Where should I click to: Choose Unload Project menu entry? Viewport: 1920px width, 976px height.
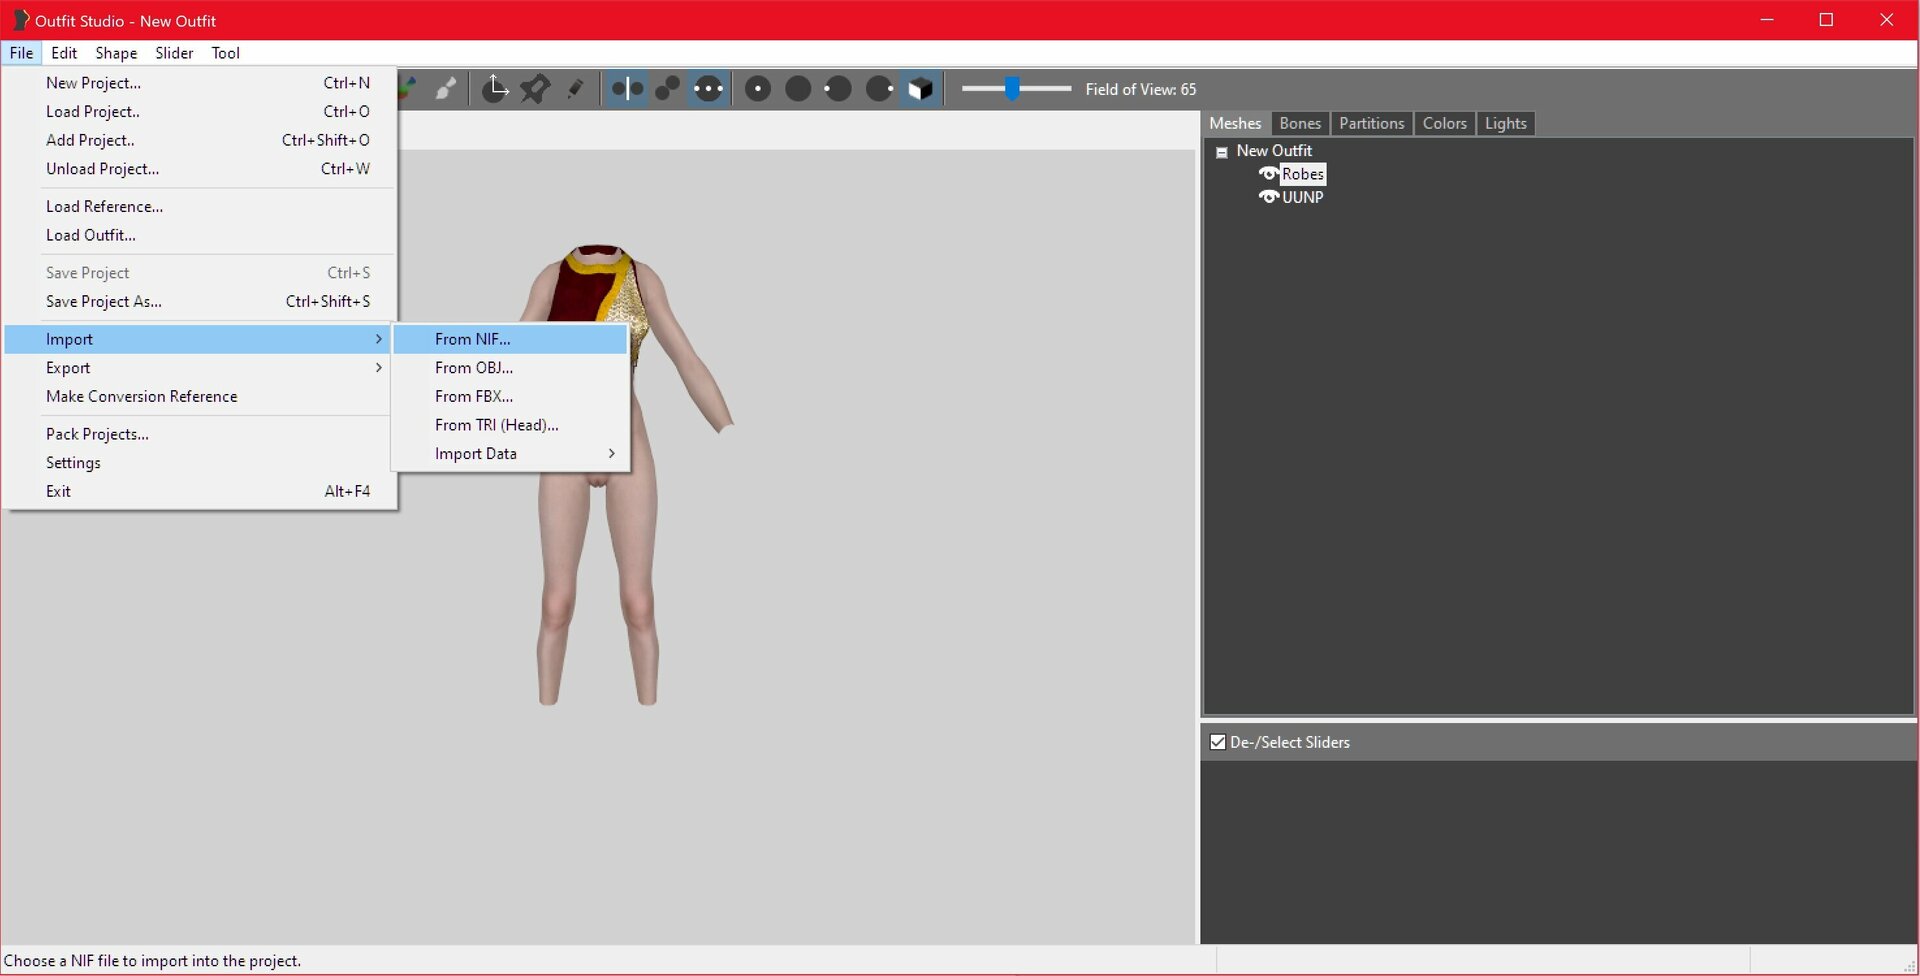(200, 169)
